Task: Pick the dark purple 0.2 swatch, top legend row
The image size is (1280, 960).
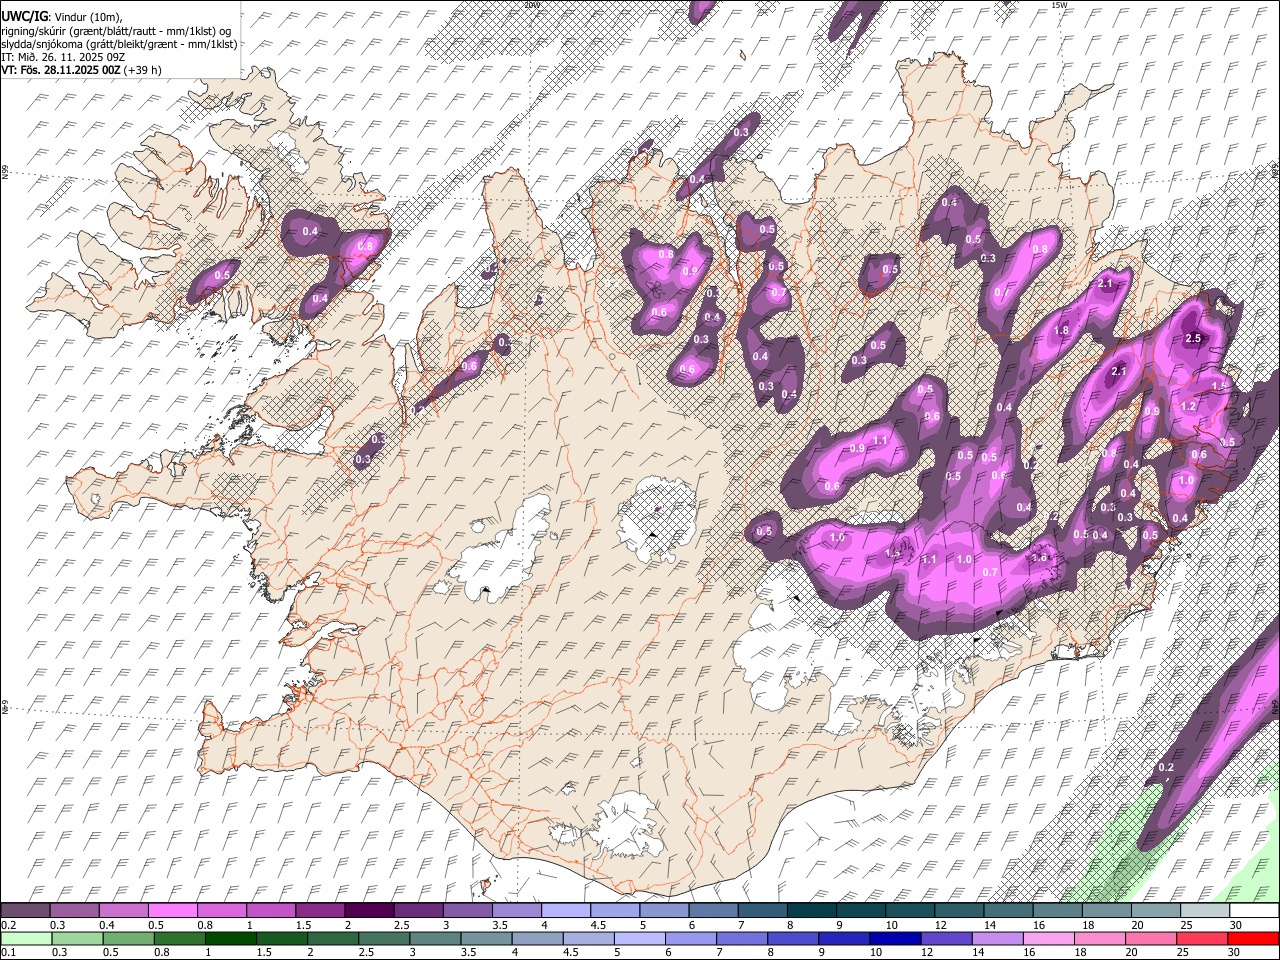Action: 25,911
